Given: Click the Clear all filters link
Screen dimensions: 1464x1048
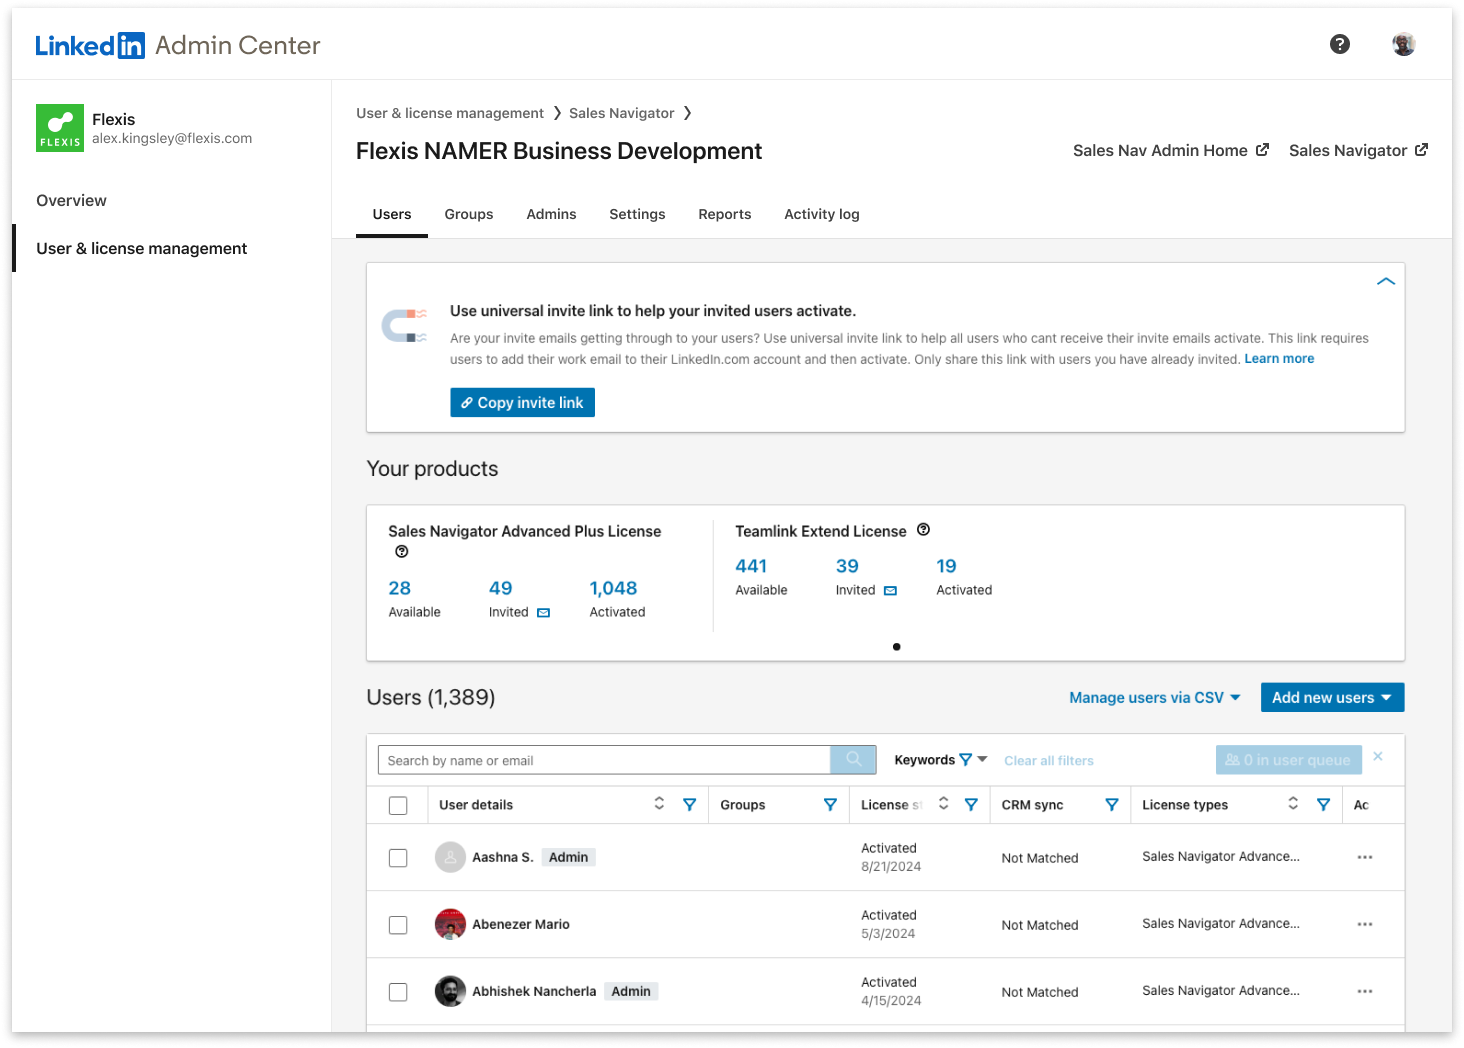Looking at the screenshot, I should point(1049,761).
